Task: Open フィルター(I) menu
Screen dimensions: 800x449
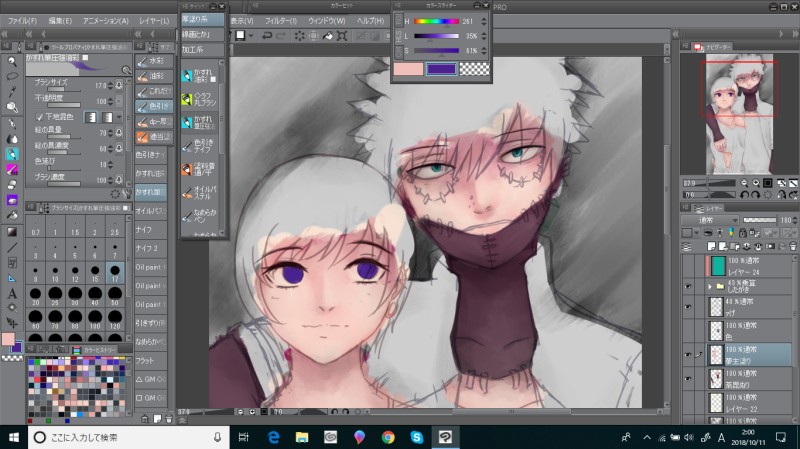Action: (281, 21)
